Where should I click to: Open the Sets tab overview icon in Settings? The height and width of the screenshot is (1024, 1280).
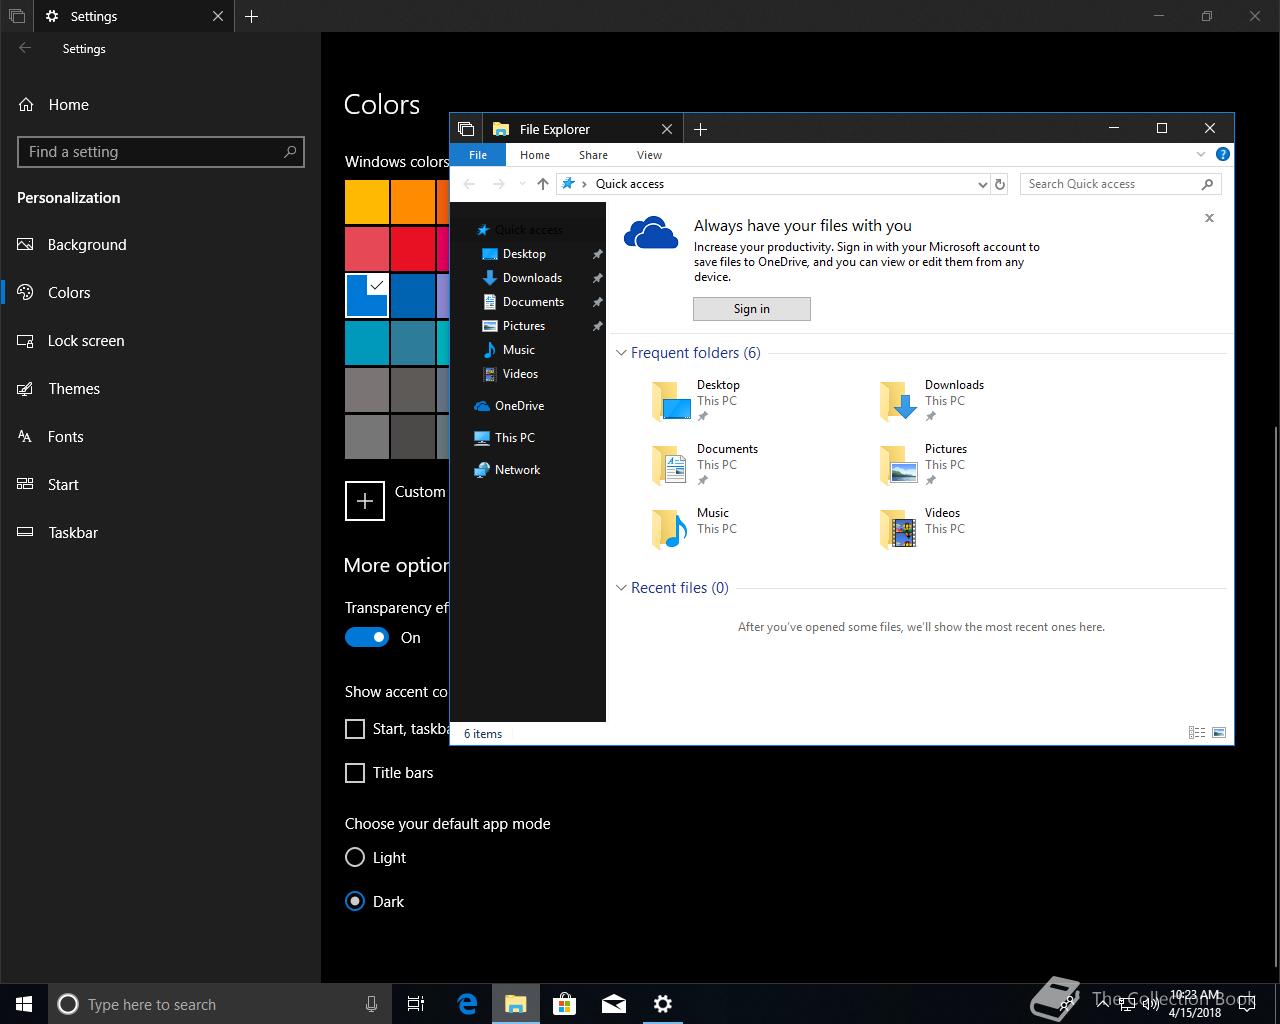point(16,16)
